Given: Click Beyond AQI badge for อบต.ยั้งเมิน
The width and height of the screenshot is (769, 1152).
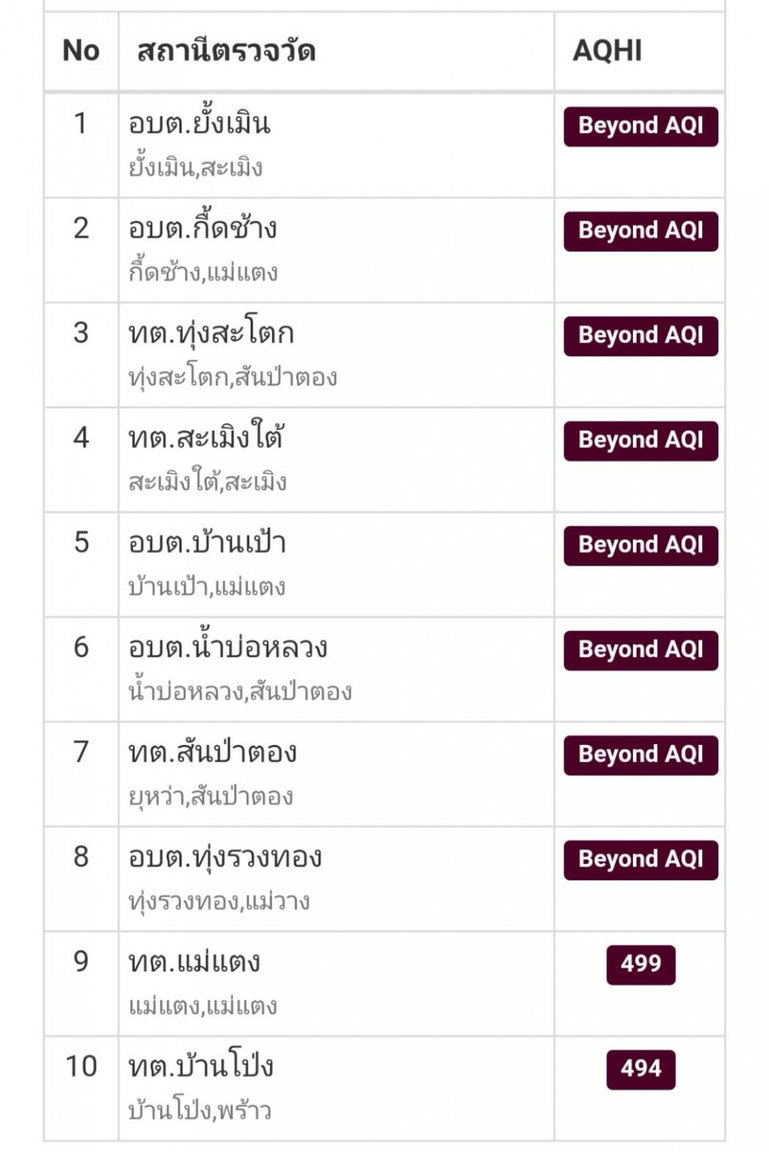Looking at the screenshot, I should (x=640, y=126).
